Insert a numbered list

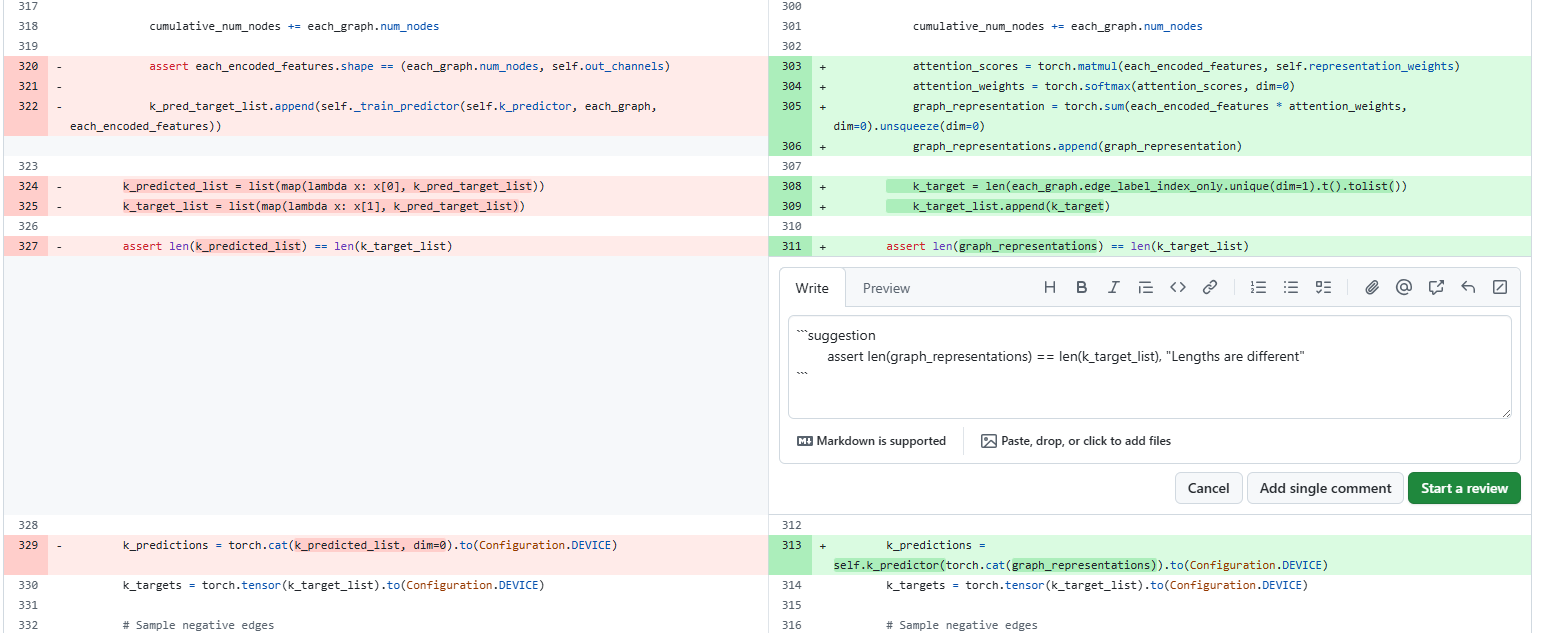point(1259,287)
